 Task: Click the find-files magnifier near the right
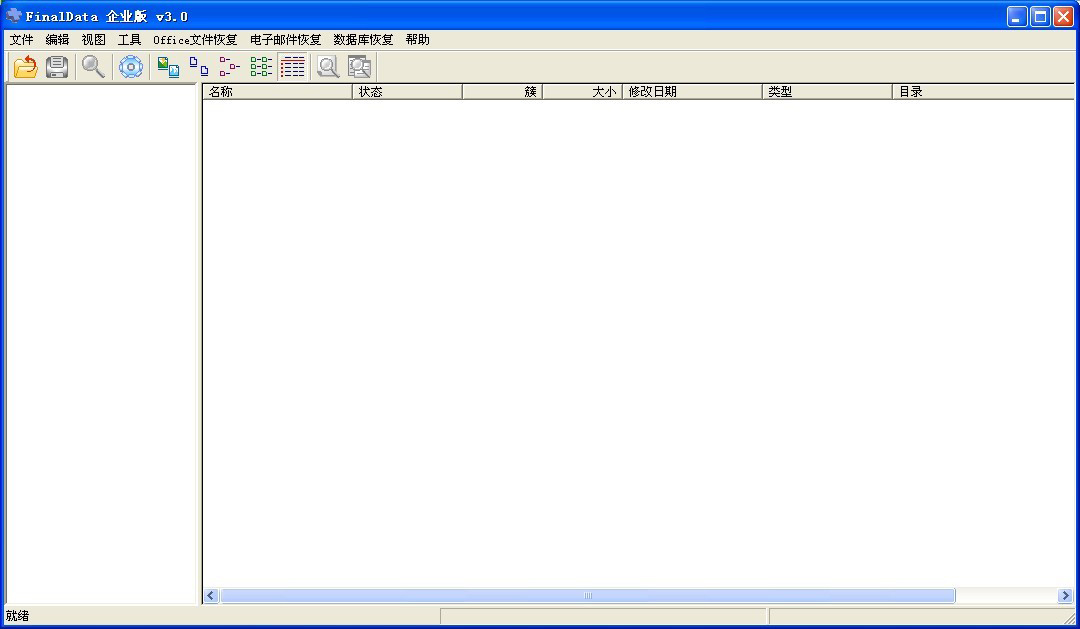pyautogui.click(x=327, y=66)
